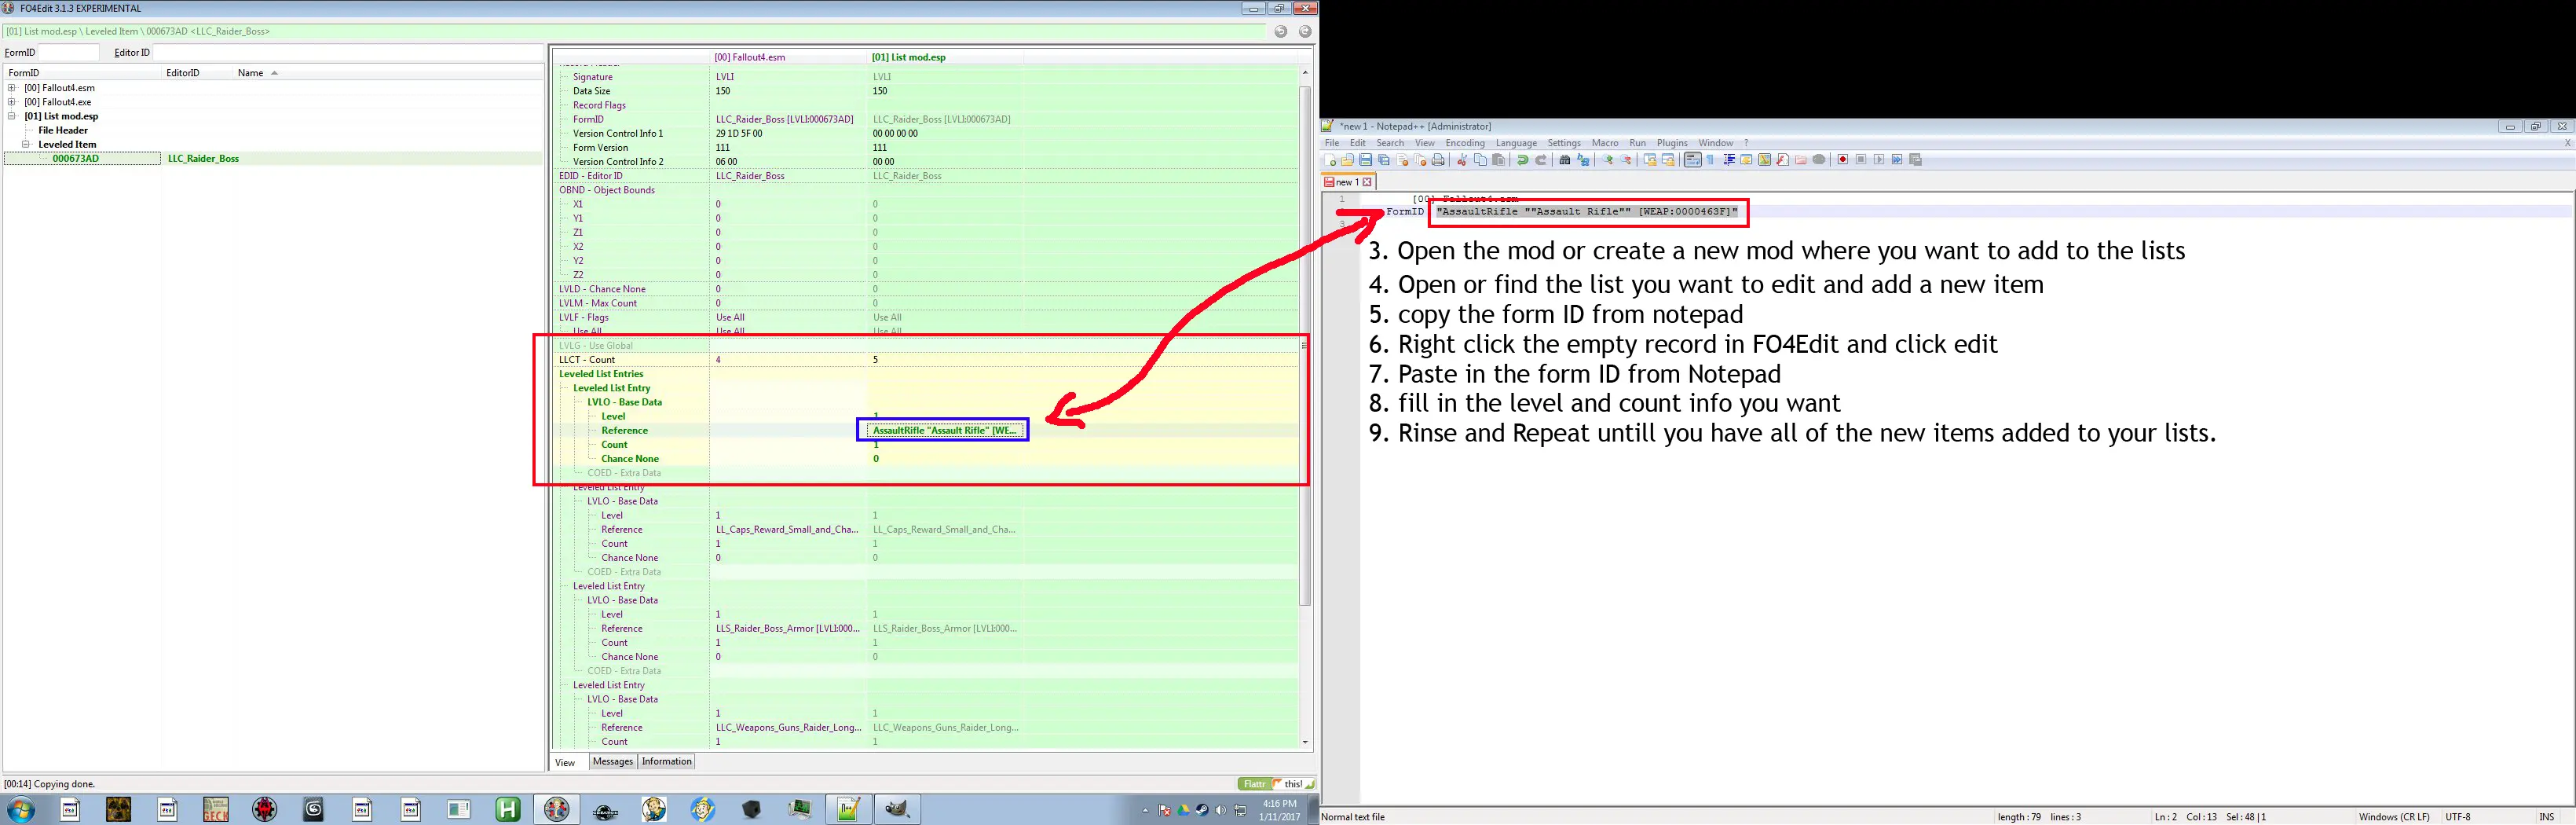
Task: Open Language menu in Notepad++
Action: [1516, 143]
